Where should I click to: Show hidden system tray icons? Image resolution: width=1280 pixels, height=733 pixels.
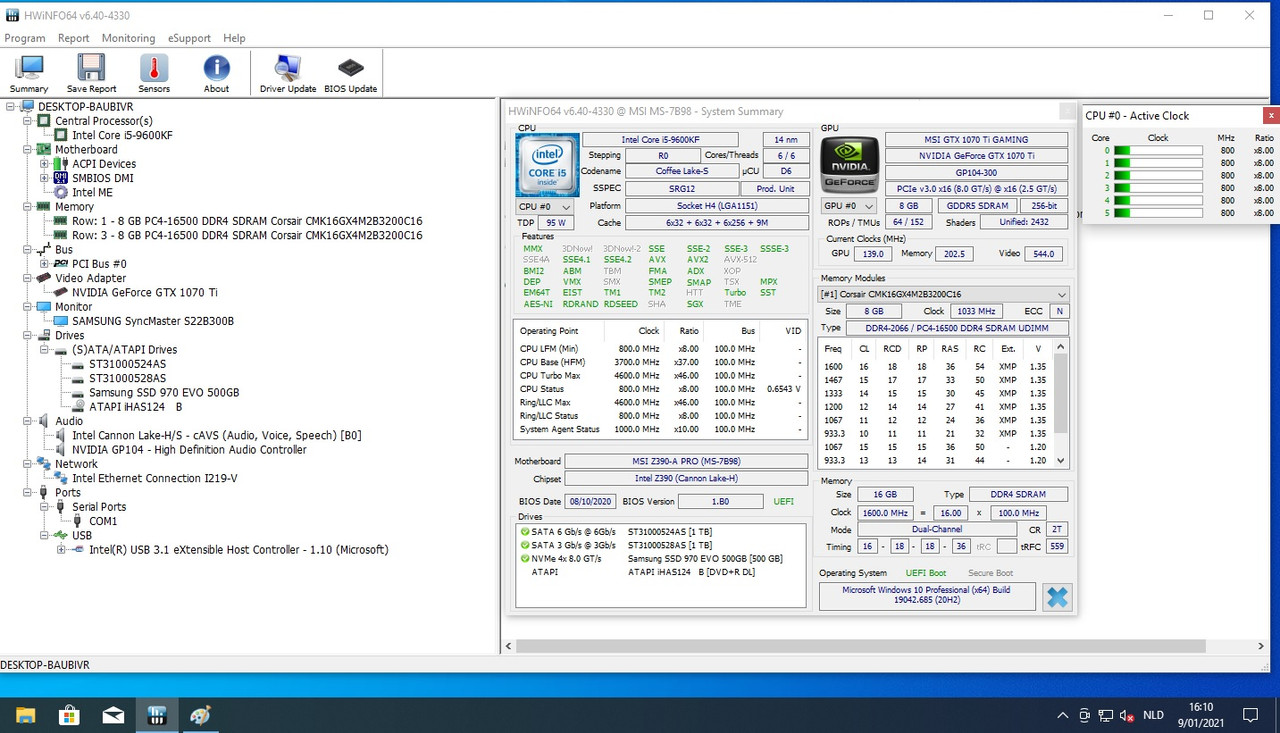click(1063, 716)
